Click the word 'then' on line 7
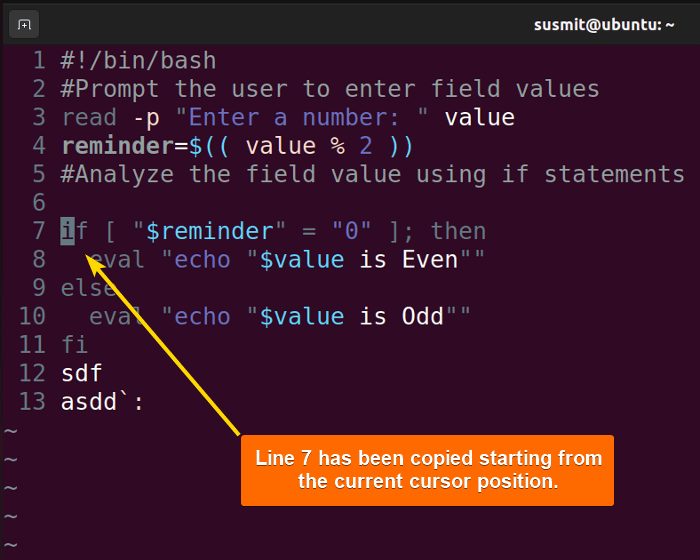 (x=458, y=231)
